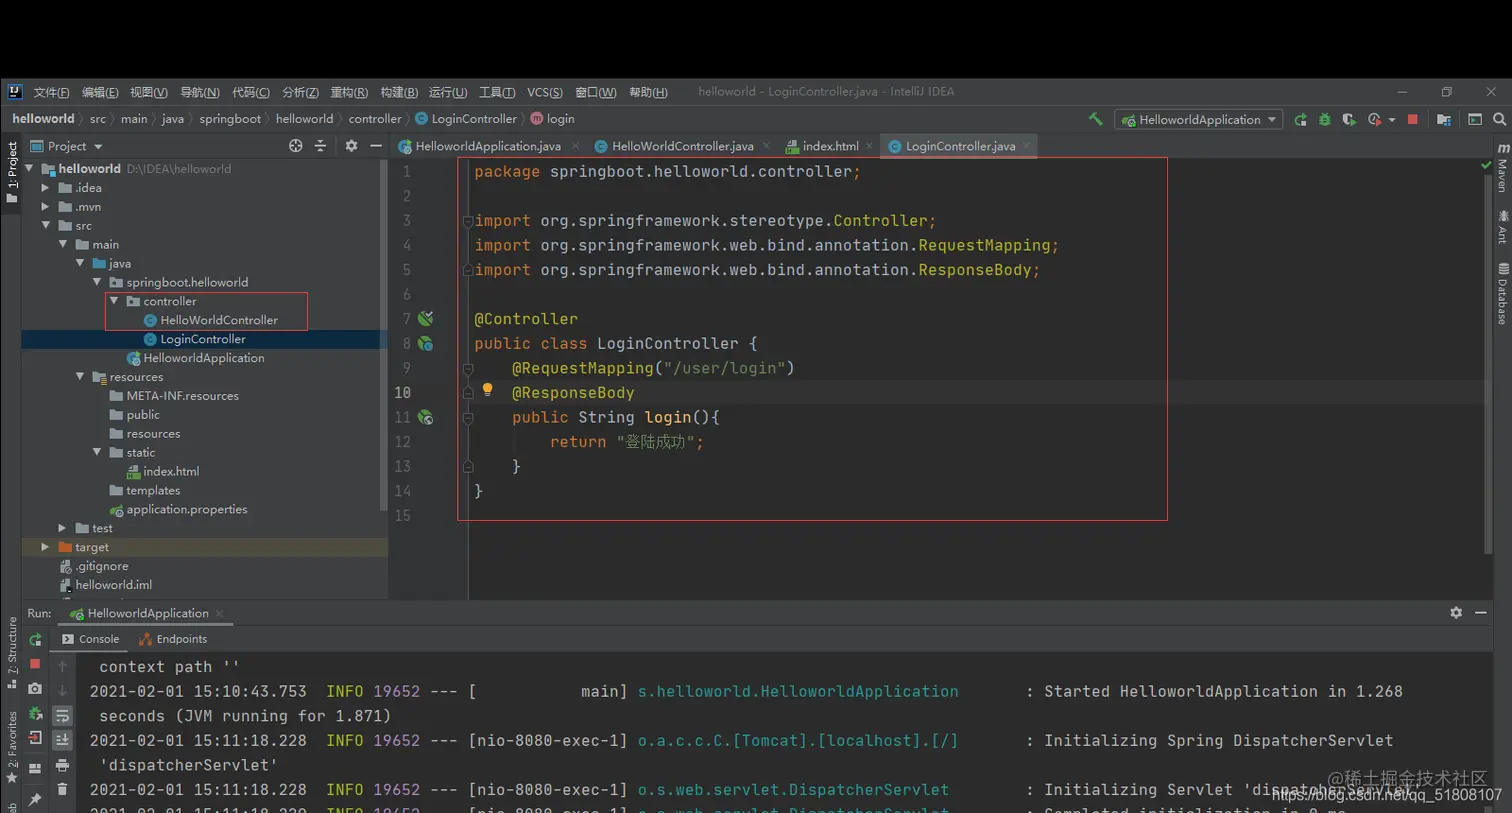Open the VCS menu
The image size is (1512, 813).
click(x=544, y=92)
